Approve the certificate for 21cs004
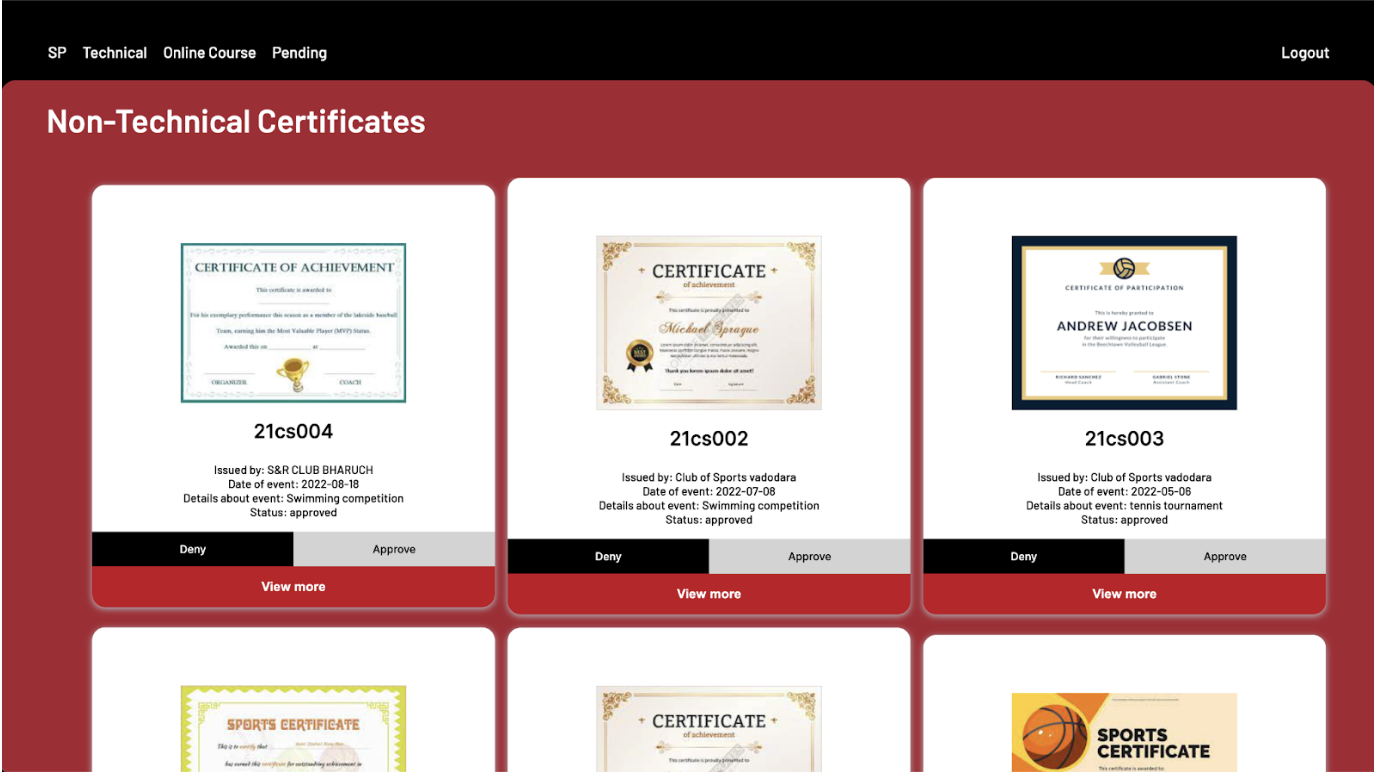 [x=394, y=549]
